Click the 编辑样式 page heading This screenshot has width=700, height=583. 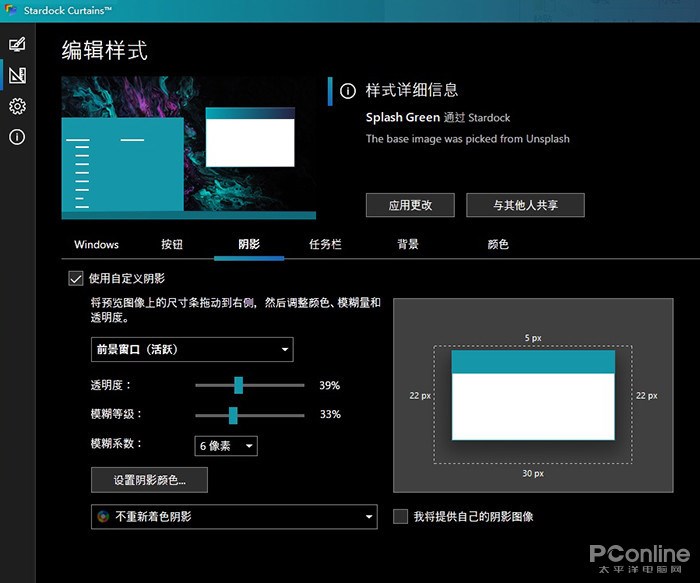point(104,50)
